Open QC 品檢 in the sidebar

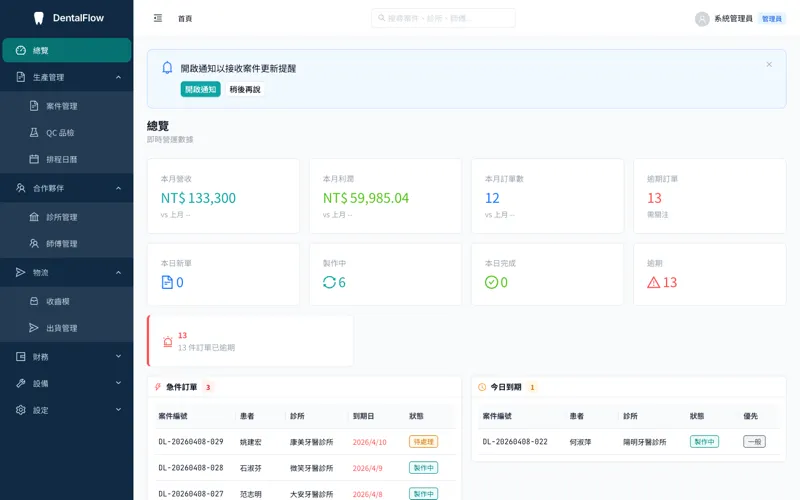(x=66, y=133)
